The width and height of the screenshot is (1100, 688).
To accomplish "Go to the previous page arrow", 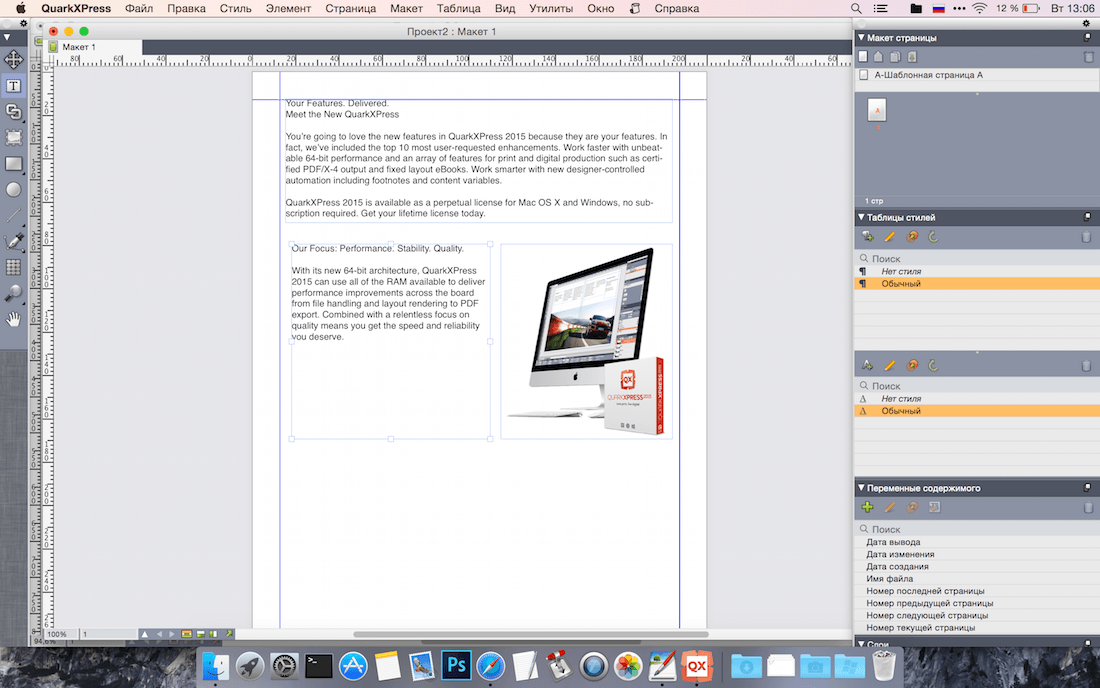I will coord(159,634).
